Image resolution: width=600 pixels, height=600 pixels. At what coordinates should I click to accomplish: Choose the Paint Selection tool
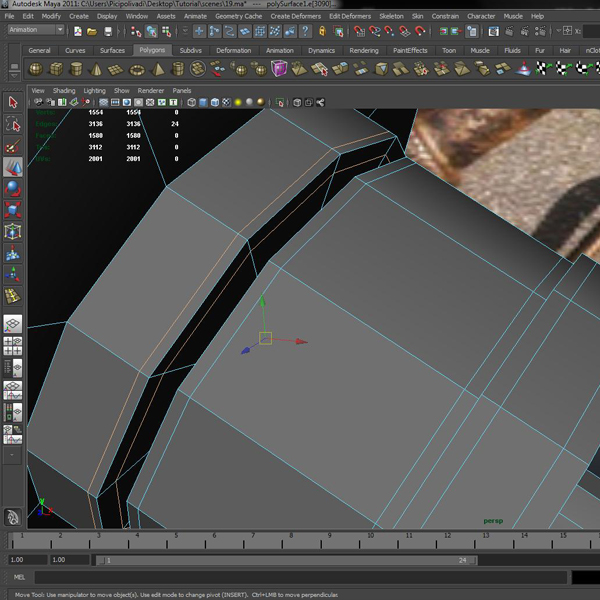coord(13,146)
